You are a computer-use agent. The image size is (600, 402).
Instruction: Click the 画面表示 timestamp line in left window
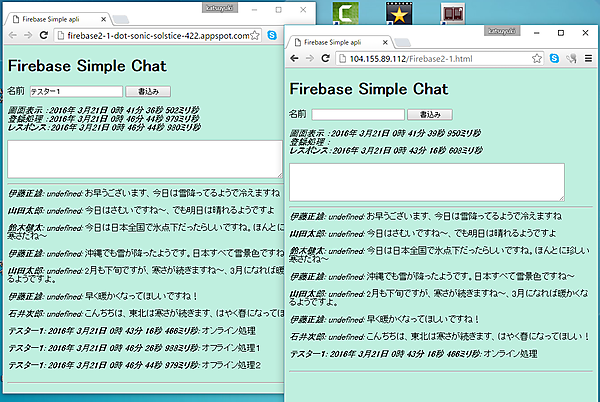tap(103, 110)
